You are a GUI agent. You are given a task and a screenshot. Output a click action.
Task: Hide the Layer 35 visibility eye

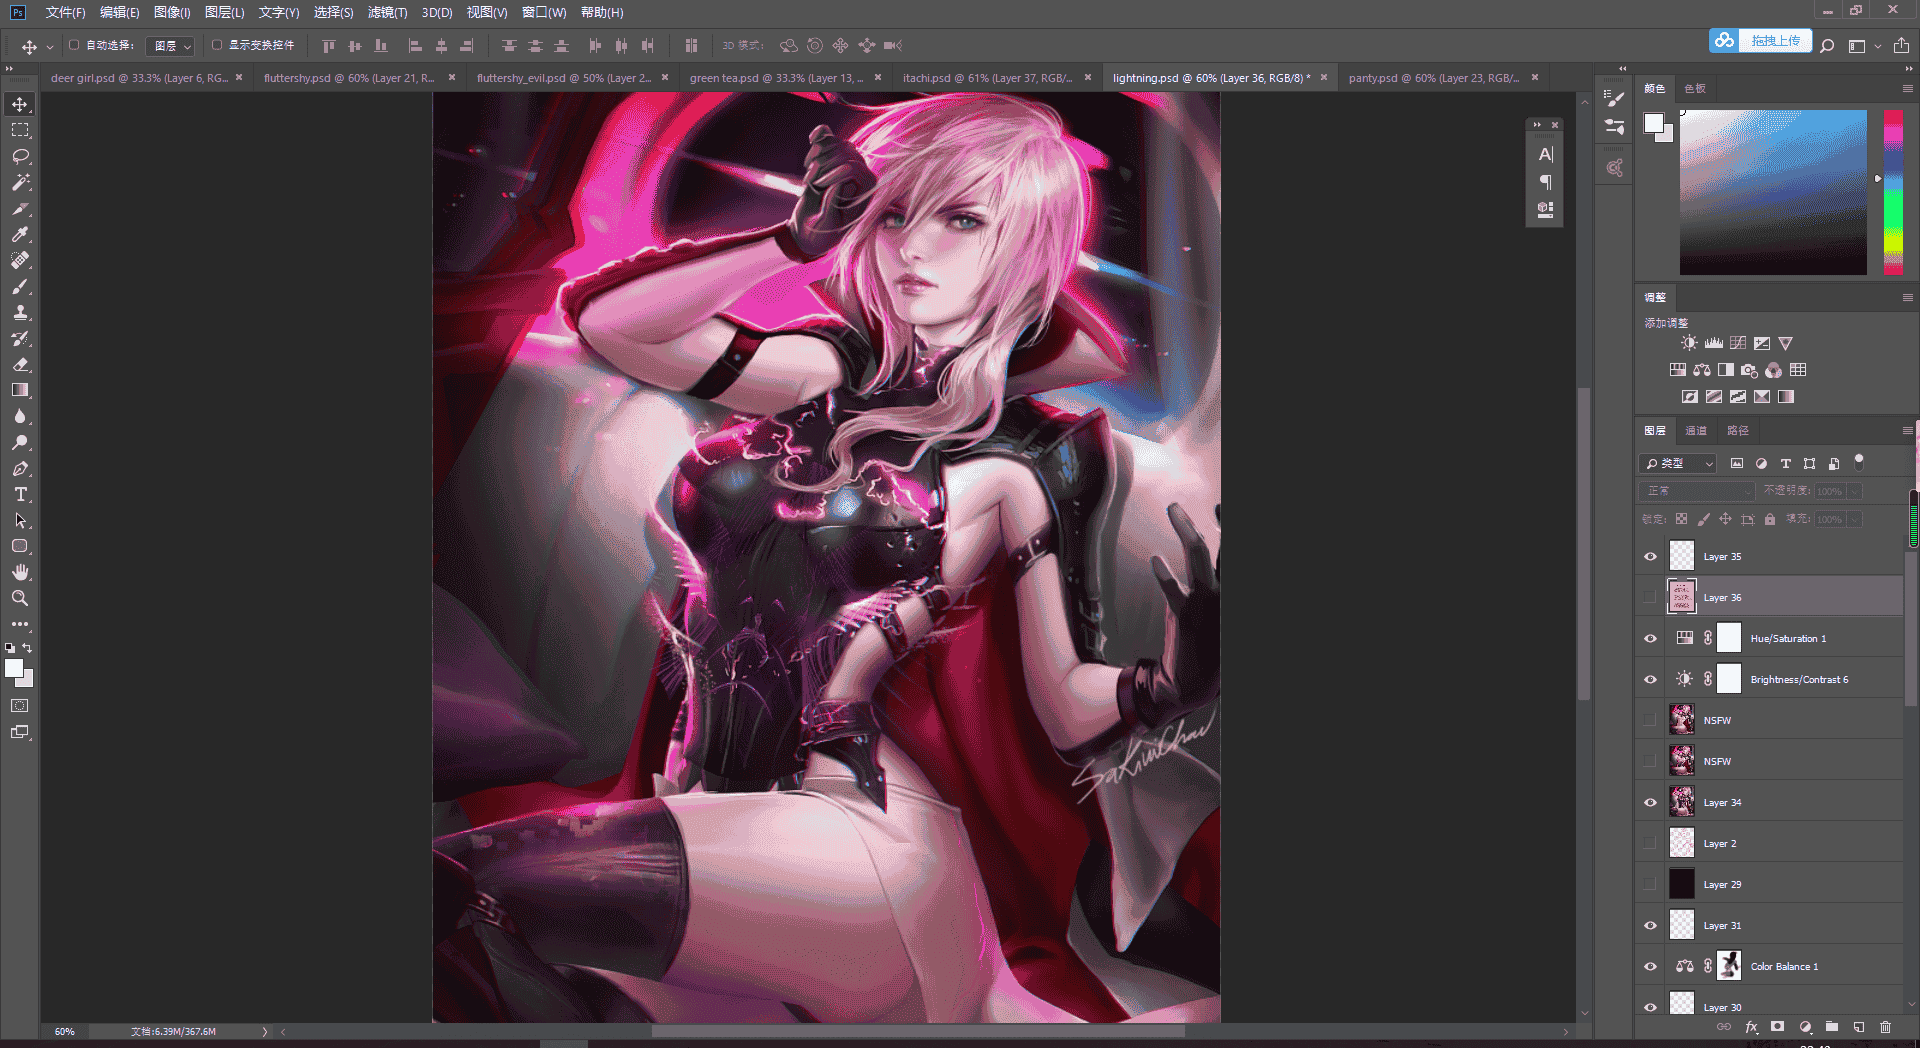point(1650,557)
